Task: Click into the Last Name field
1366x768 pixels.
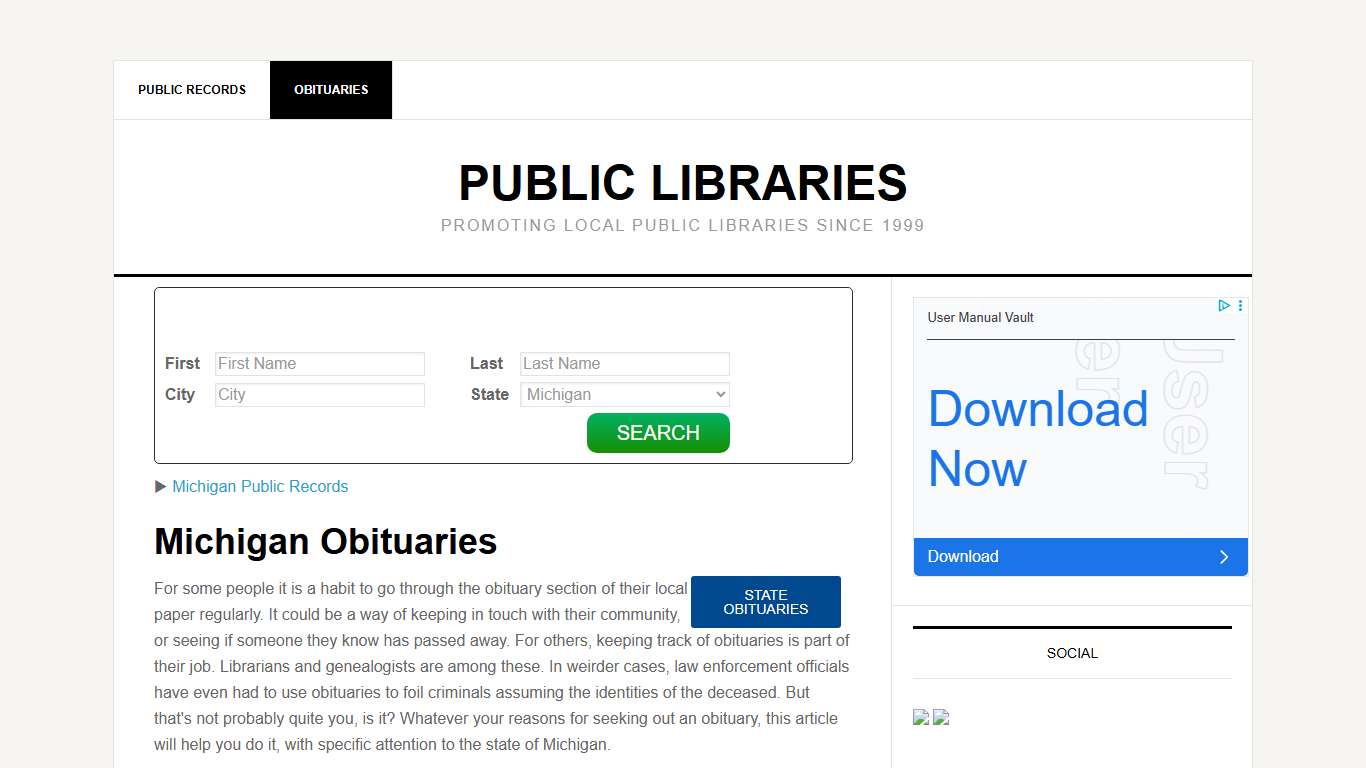Action: (x=625, y=364)
